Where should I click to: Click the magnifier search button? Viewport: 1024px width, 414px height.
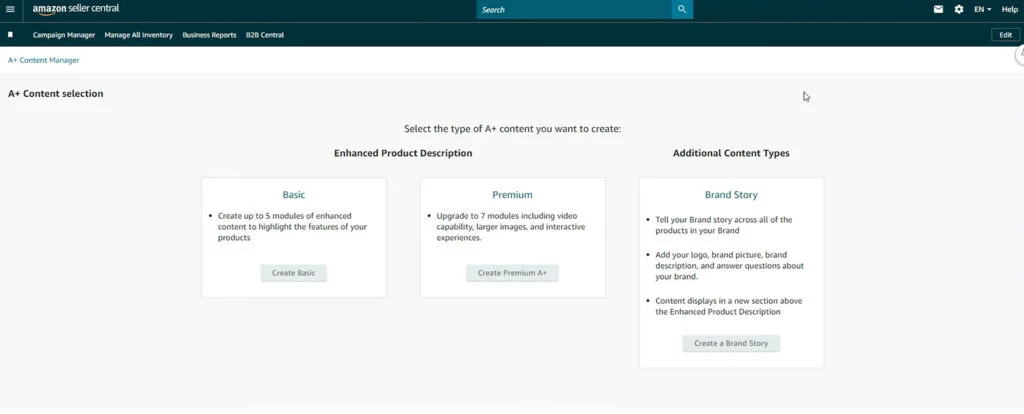pos(682,10)
